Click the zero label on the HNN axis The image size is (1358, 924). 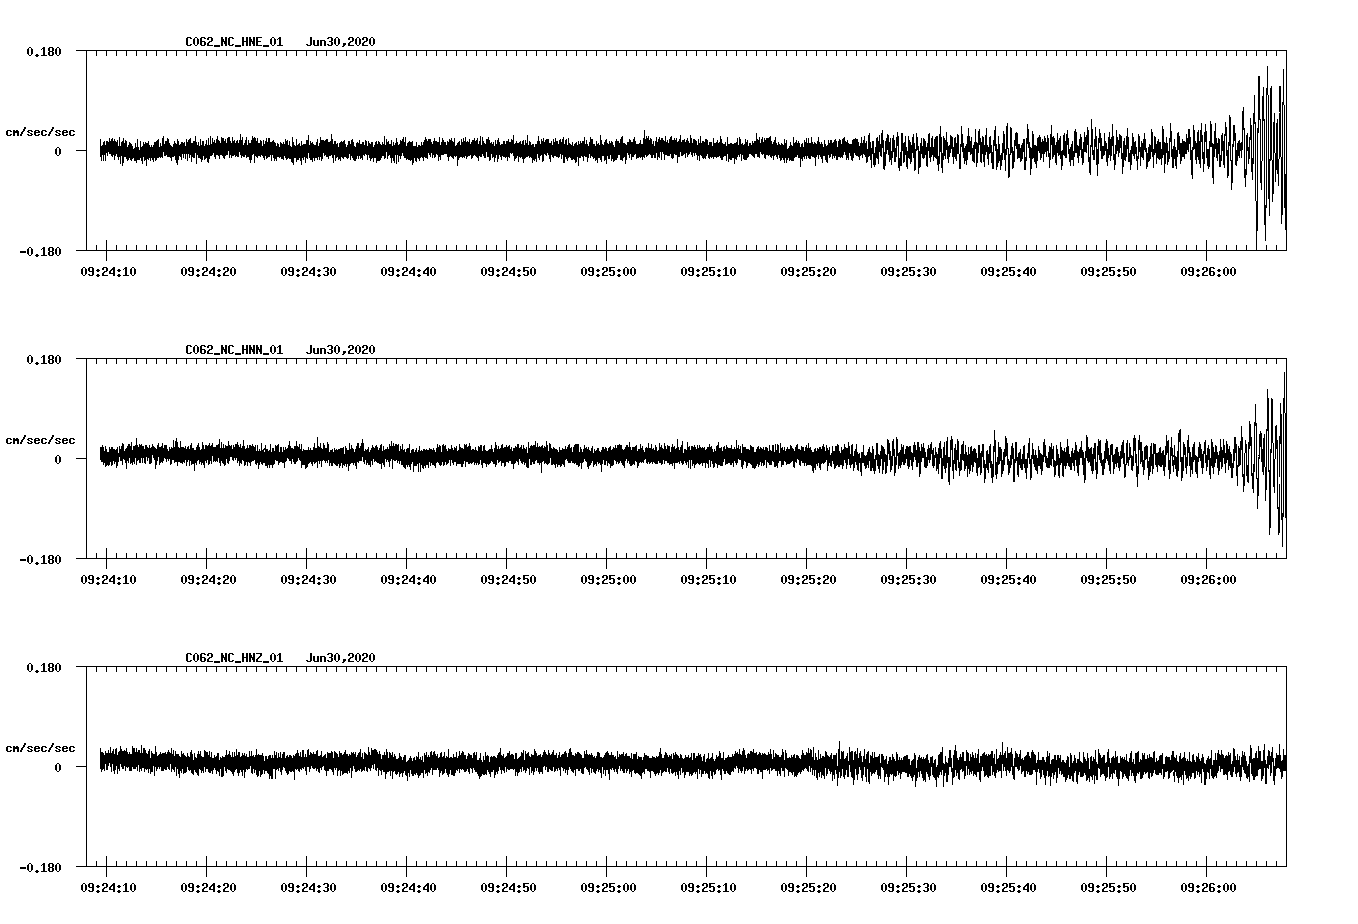click(x=58, y=460)
